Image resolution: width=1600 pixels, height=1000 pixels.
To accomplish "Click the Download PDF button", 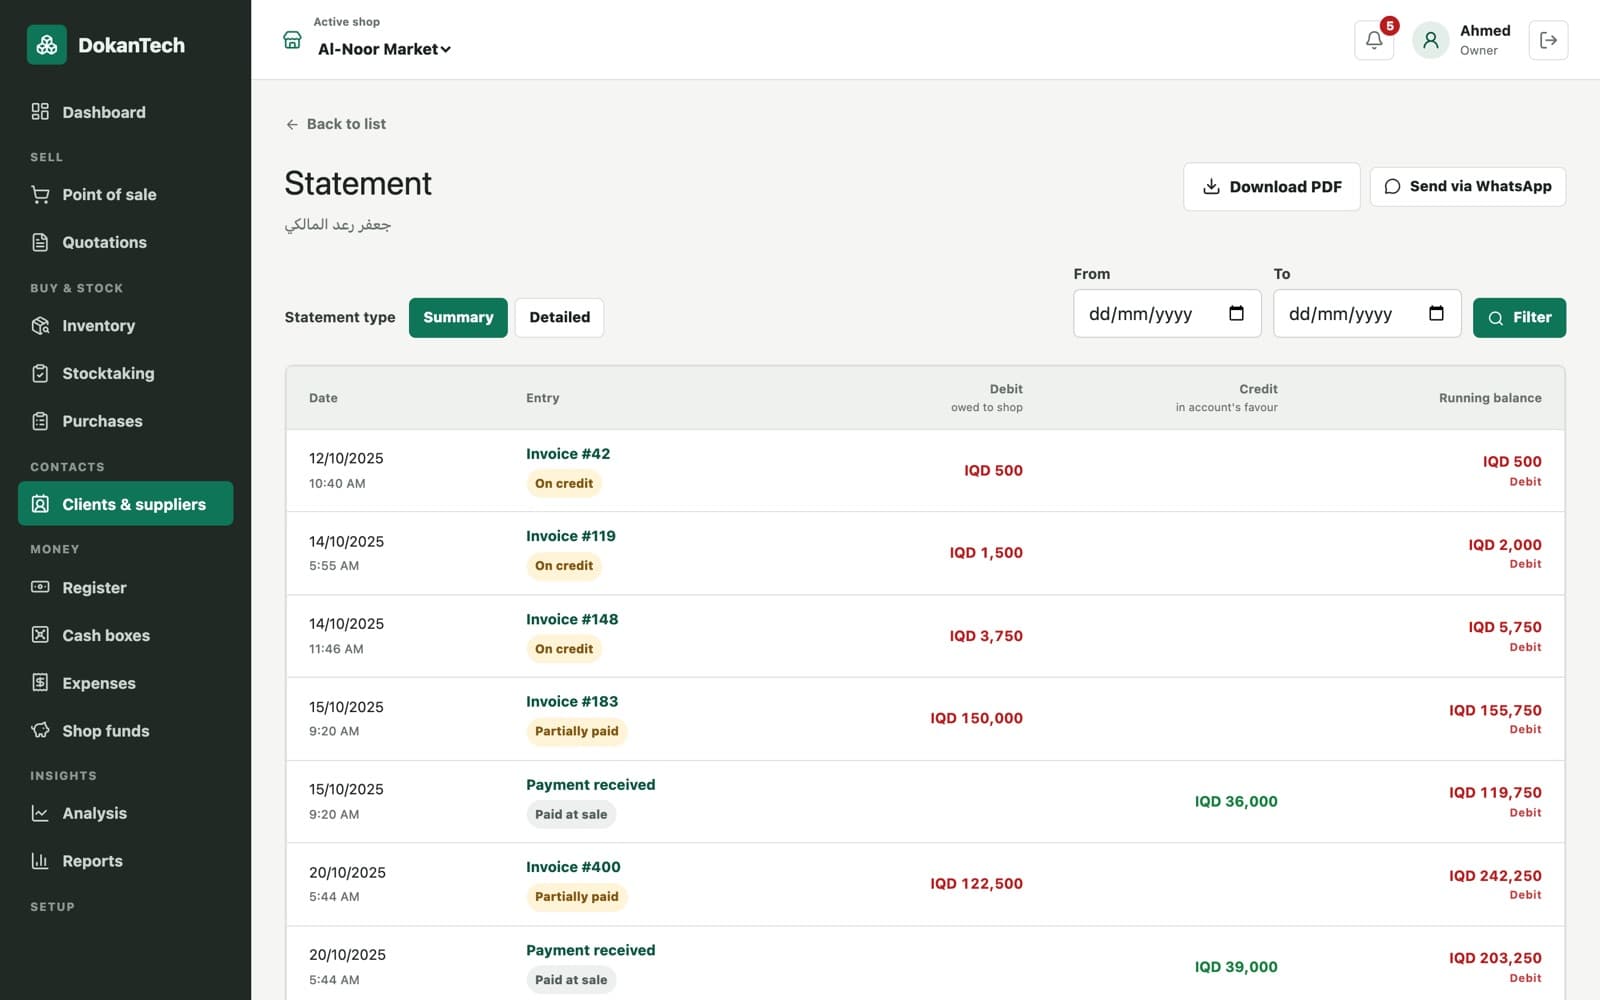I will pos(1272,187).
